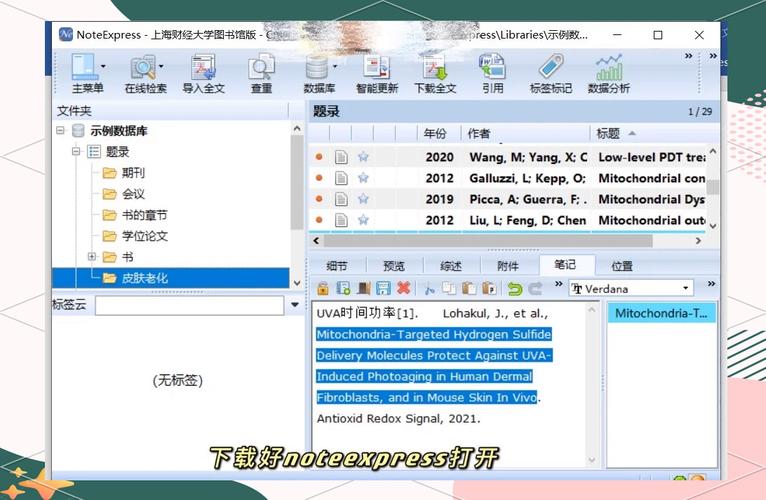Viewport: 766px width, 500px height.
Task: Collapse the 题录 tree node
Action: pyautogui.click(x=76, y=152)
